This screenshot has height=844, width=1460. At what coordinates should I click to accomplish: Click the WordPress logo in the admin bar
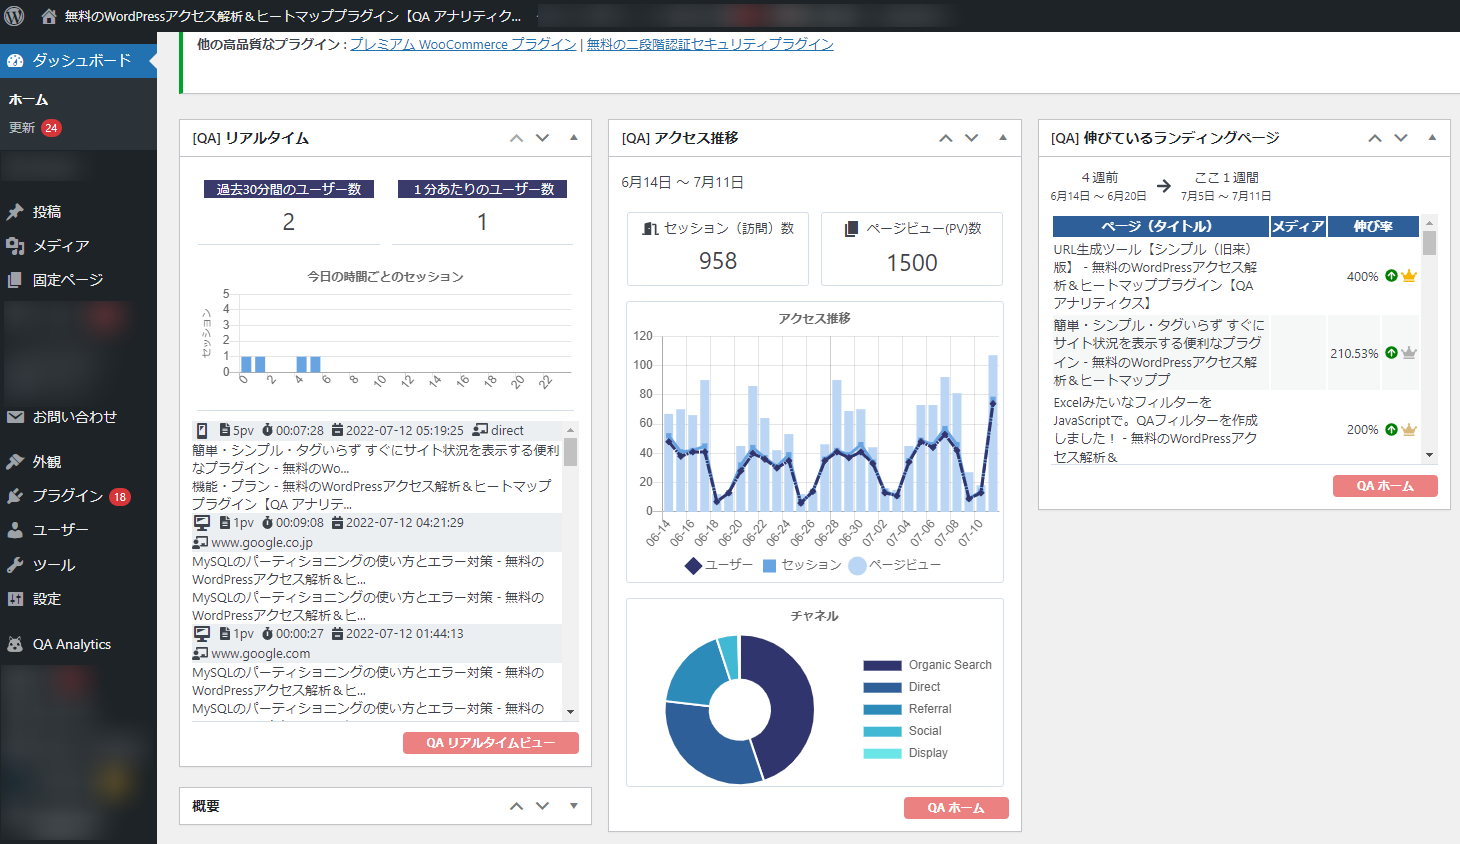[15, 16]
